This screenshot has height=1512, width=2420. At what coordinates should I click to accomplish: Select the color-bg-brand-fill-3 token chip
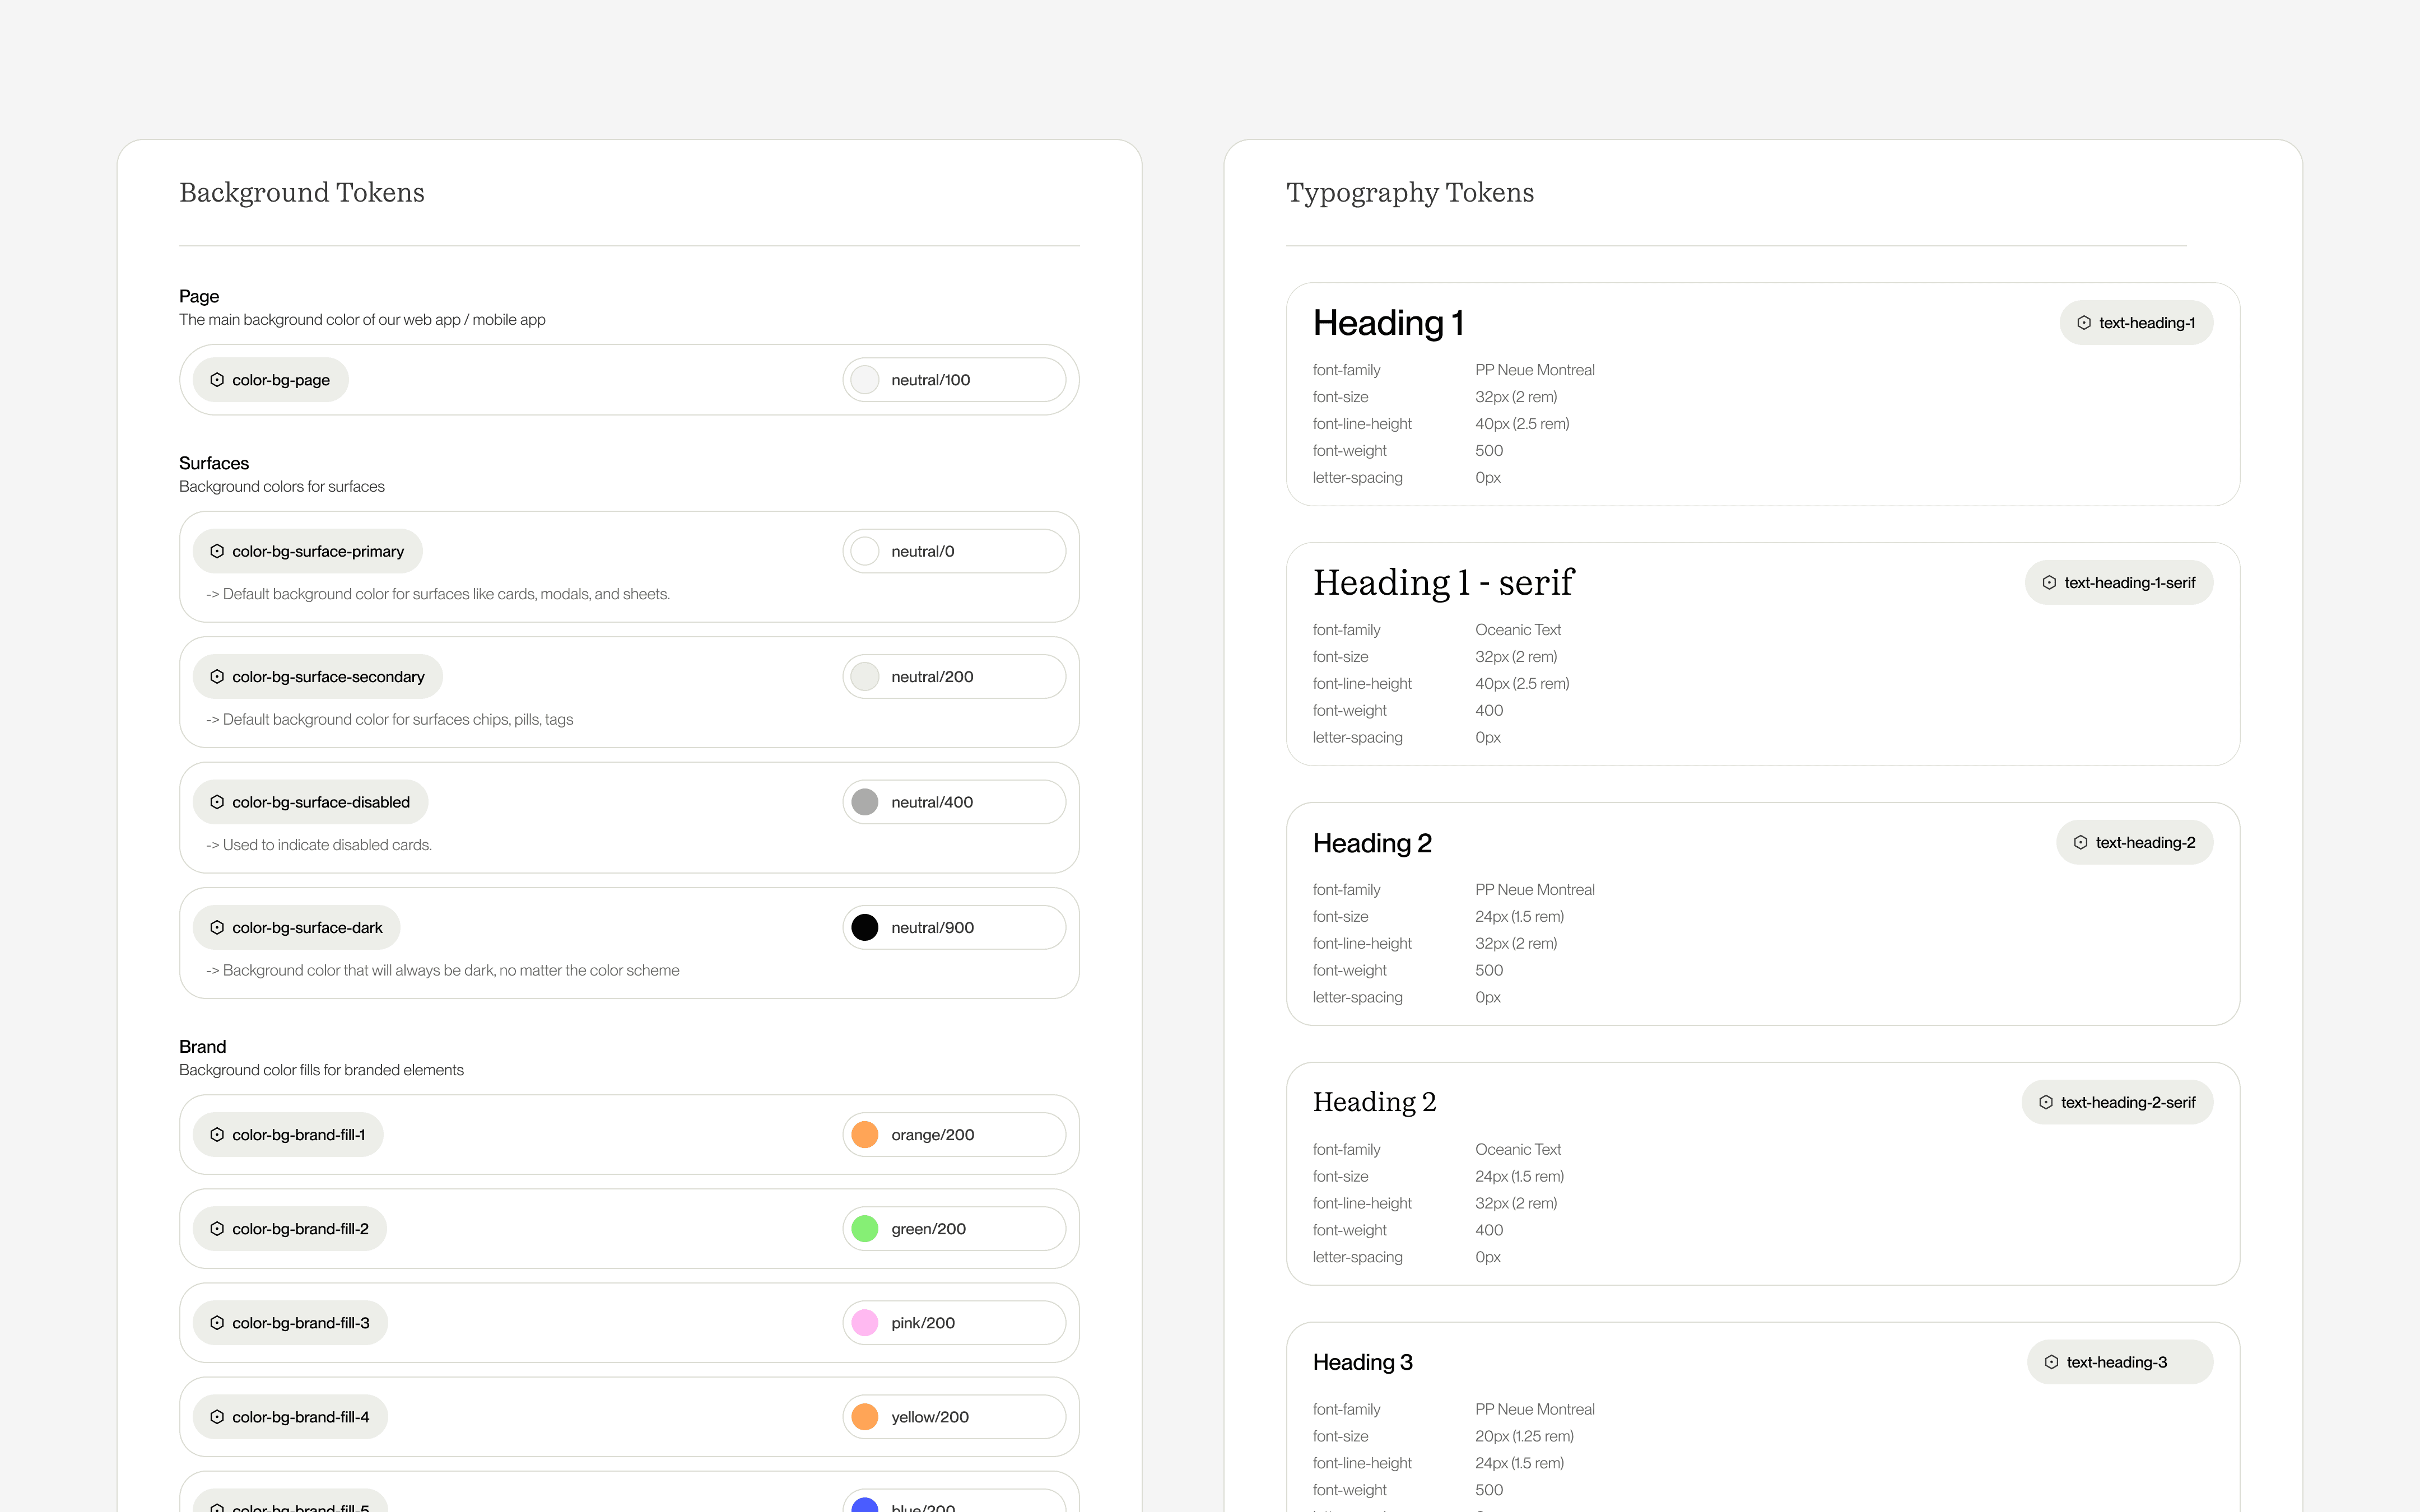(290, 1323)
